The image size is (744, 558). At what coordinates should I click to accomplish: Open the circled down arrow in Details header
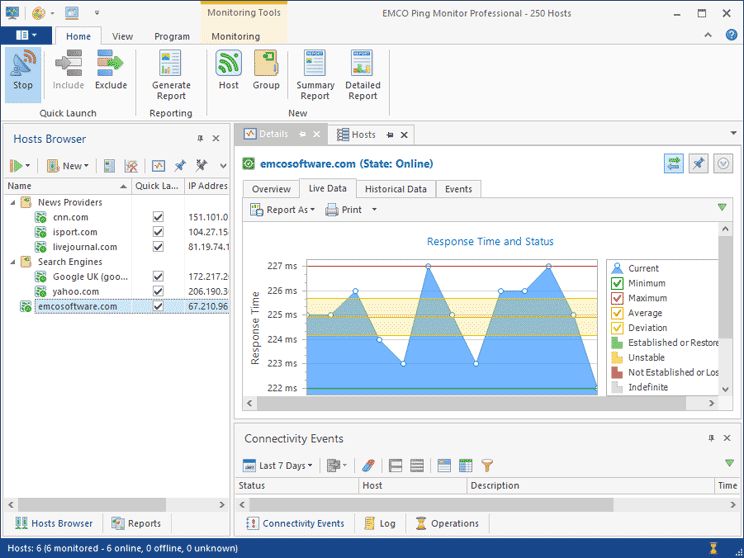pyautogui.click(x=723, y=164)
